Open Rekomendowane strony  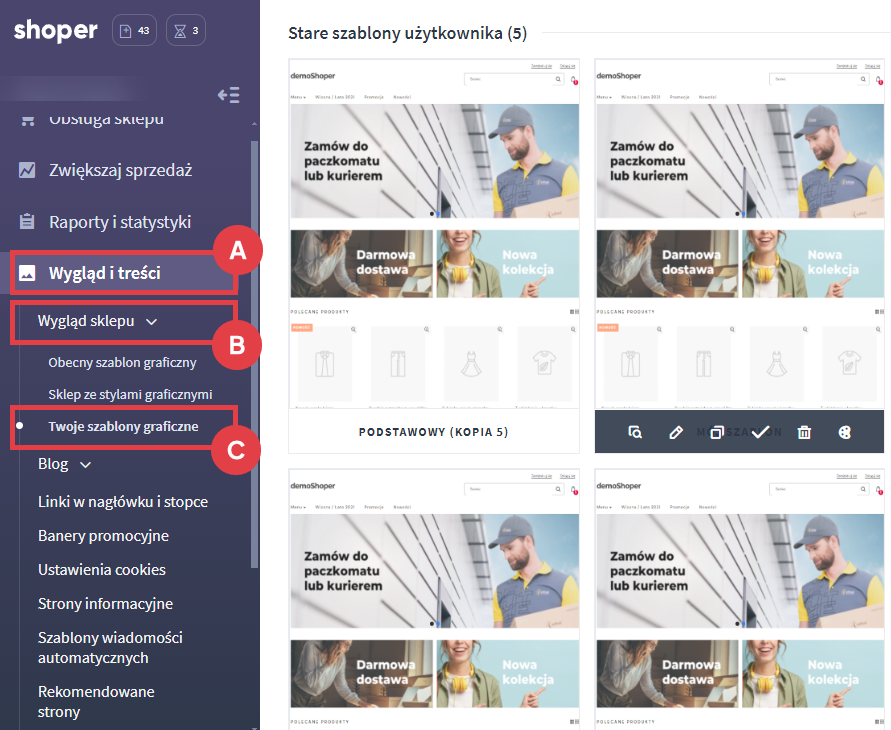click(96, 702)
